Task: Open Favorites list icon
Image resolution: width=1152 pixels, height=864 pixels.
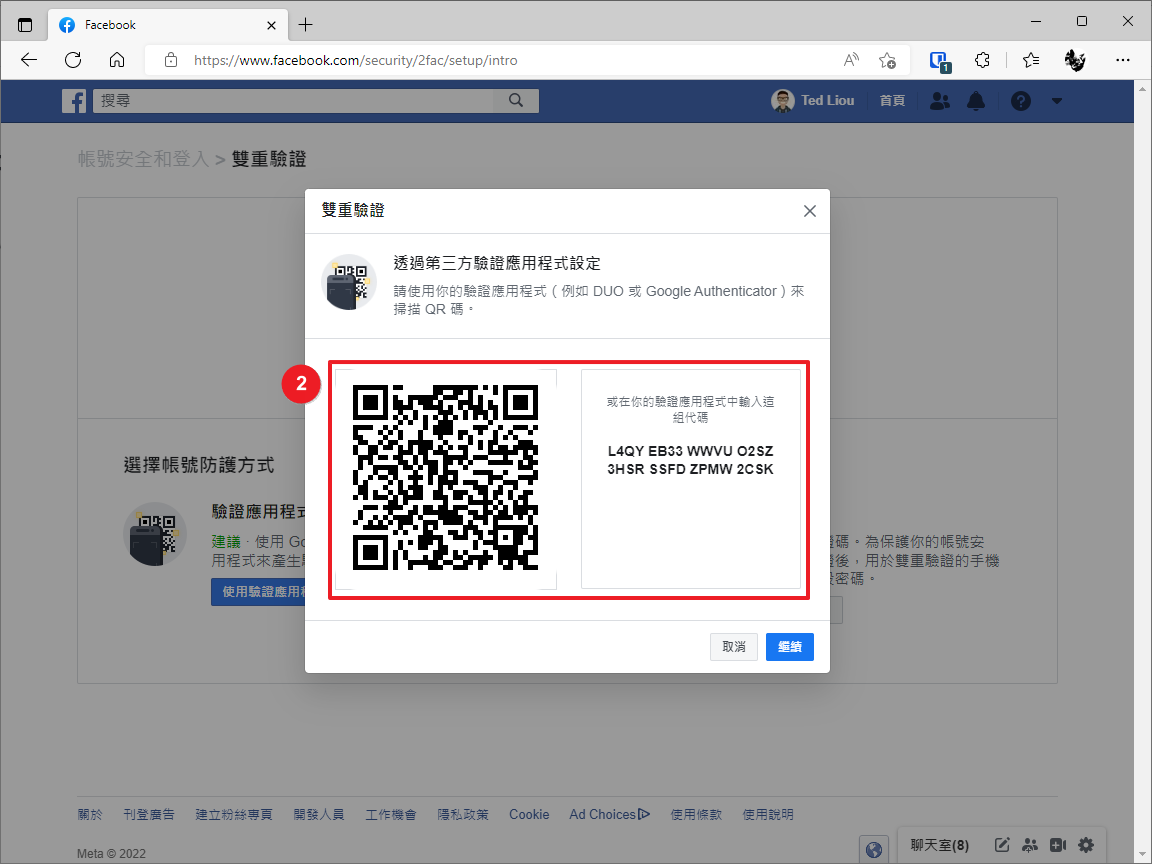Action: (x=1031, y=60)
